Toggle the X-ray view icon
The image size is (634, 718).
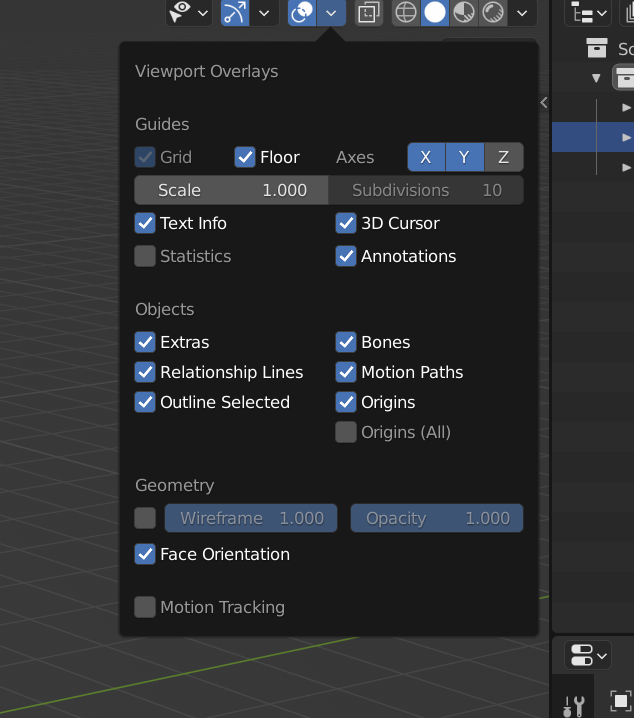tap(368, 12)
